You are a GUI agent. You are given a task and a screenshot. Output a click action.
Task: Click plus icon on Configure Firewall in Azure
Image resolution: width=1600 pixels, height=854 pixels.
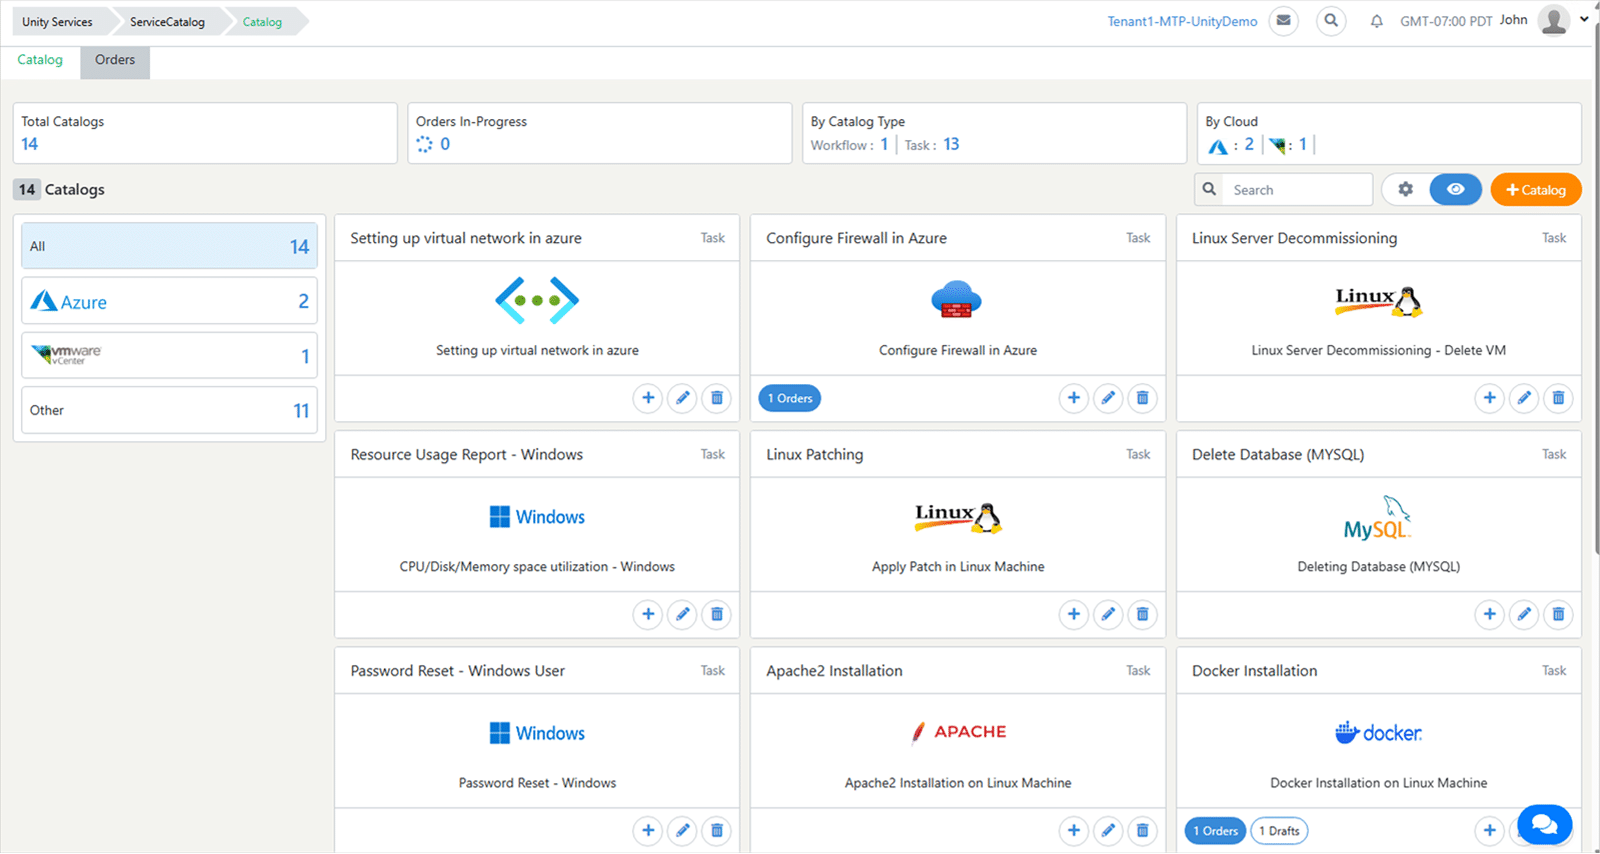click(x=1074, y=398)
